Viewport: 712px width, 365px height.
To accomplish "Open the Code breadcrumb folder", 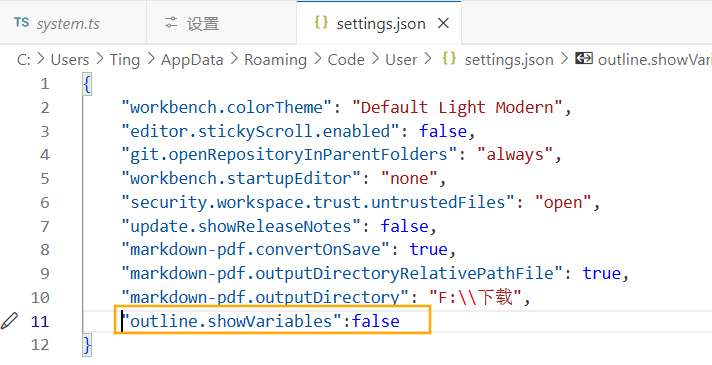I will pyautogui.click(x=346, y=59).
